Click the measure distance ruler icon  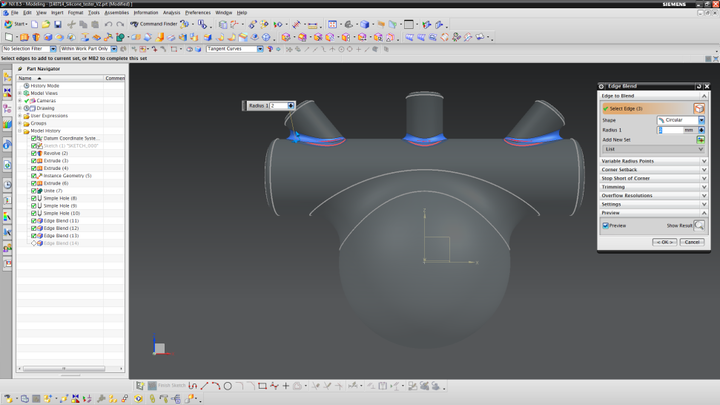coord(313,24)
